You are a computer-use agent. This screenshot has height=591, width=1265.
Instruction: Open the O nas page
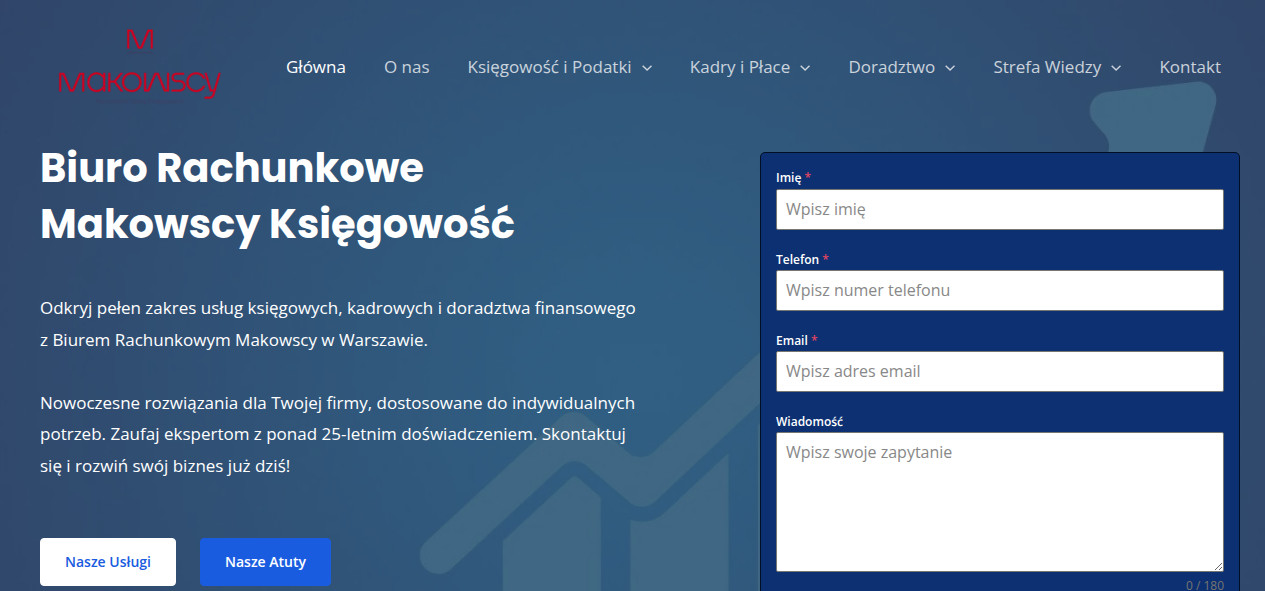(406, 67)
